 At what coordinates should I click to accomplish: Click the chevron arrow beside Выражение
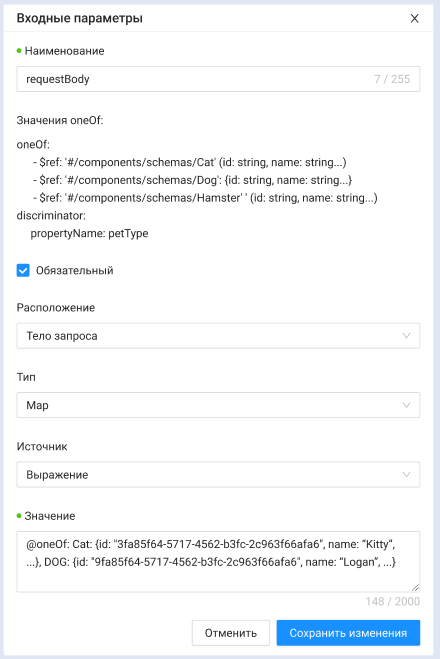click(406, 474)
